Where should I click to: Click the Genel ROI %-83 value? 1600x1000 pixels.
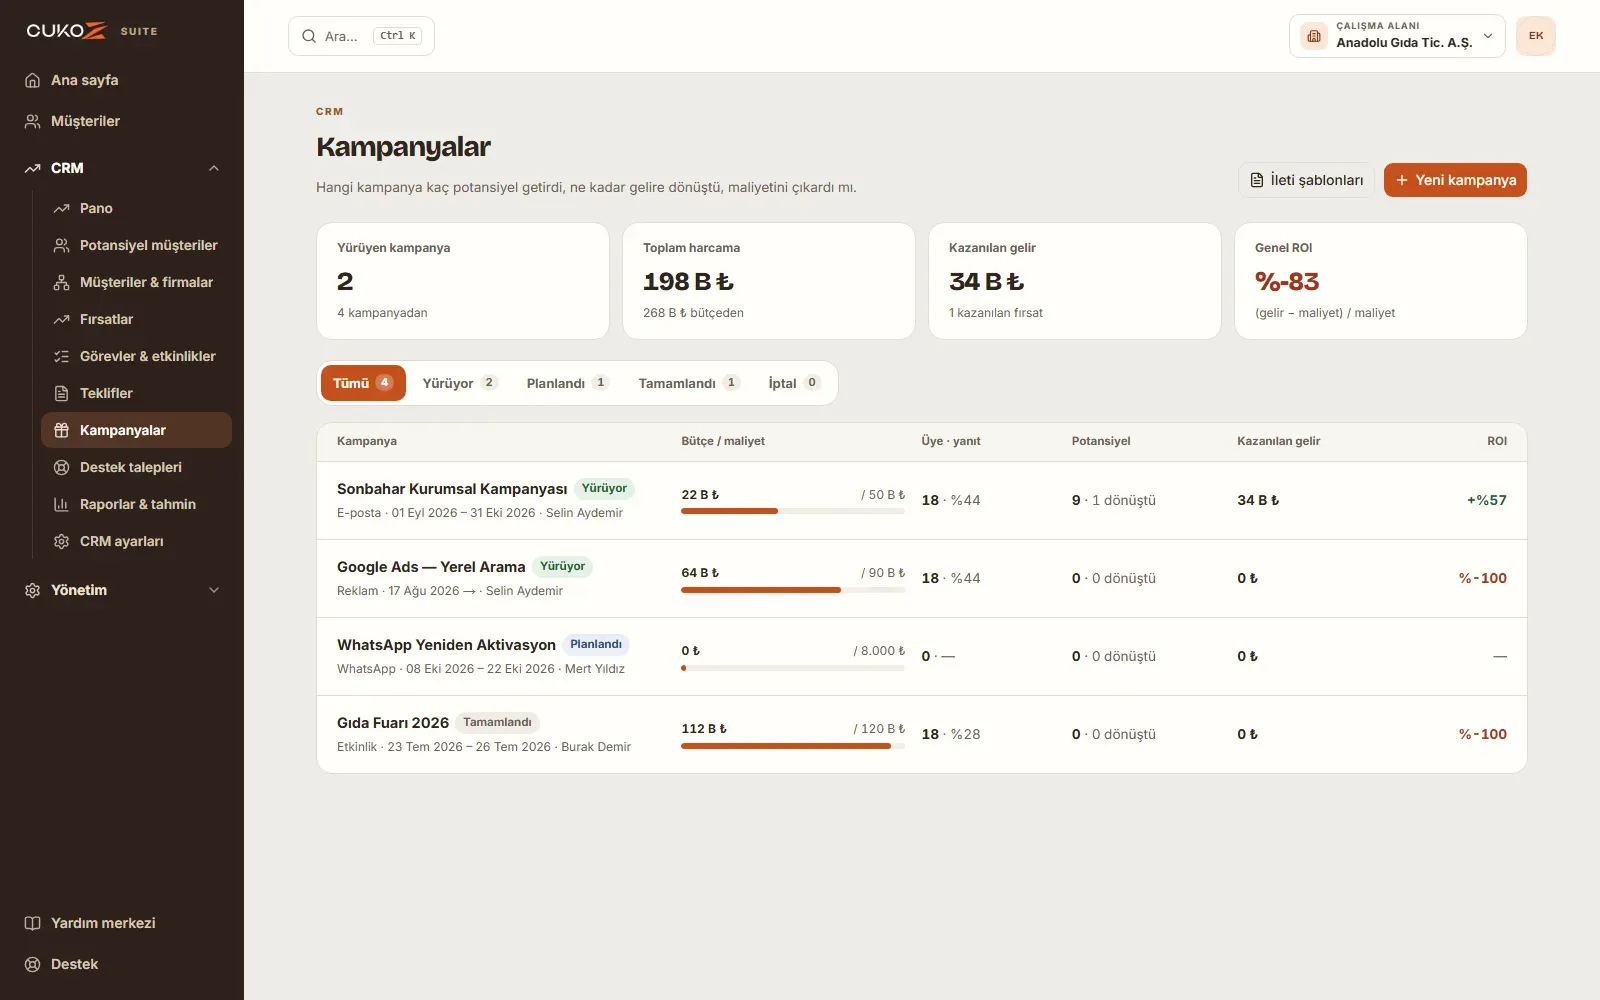[x=1287, y=282]
